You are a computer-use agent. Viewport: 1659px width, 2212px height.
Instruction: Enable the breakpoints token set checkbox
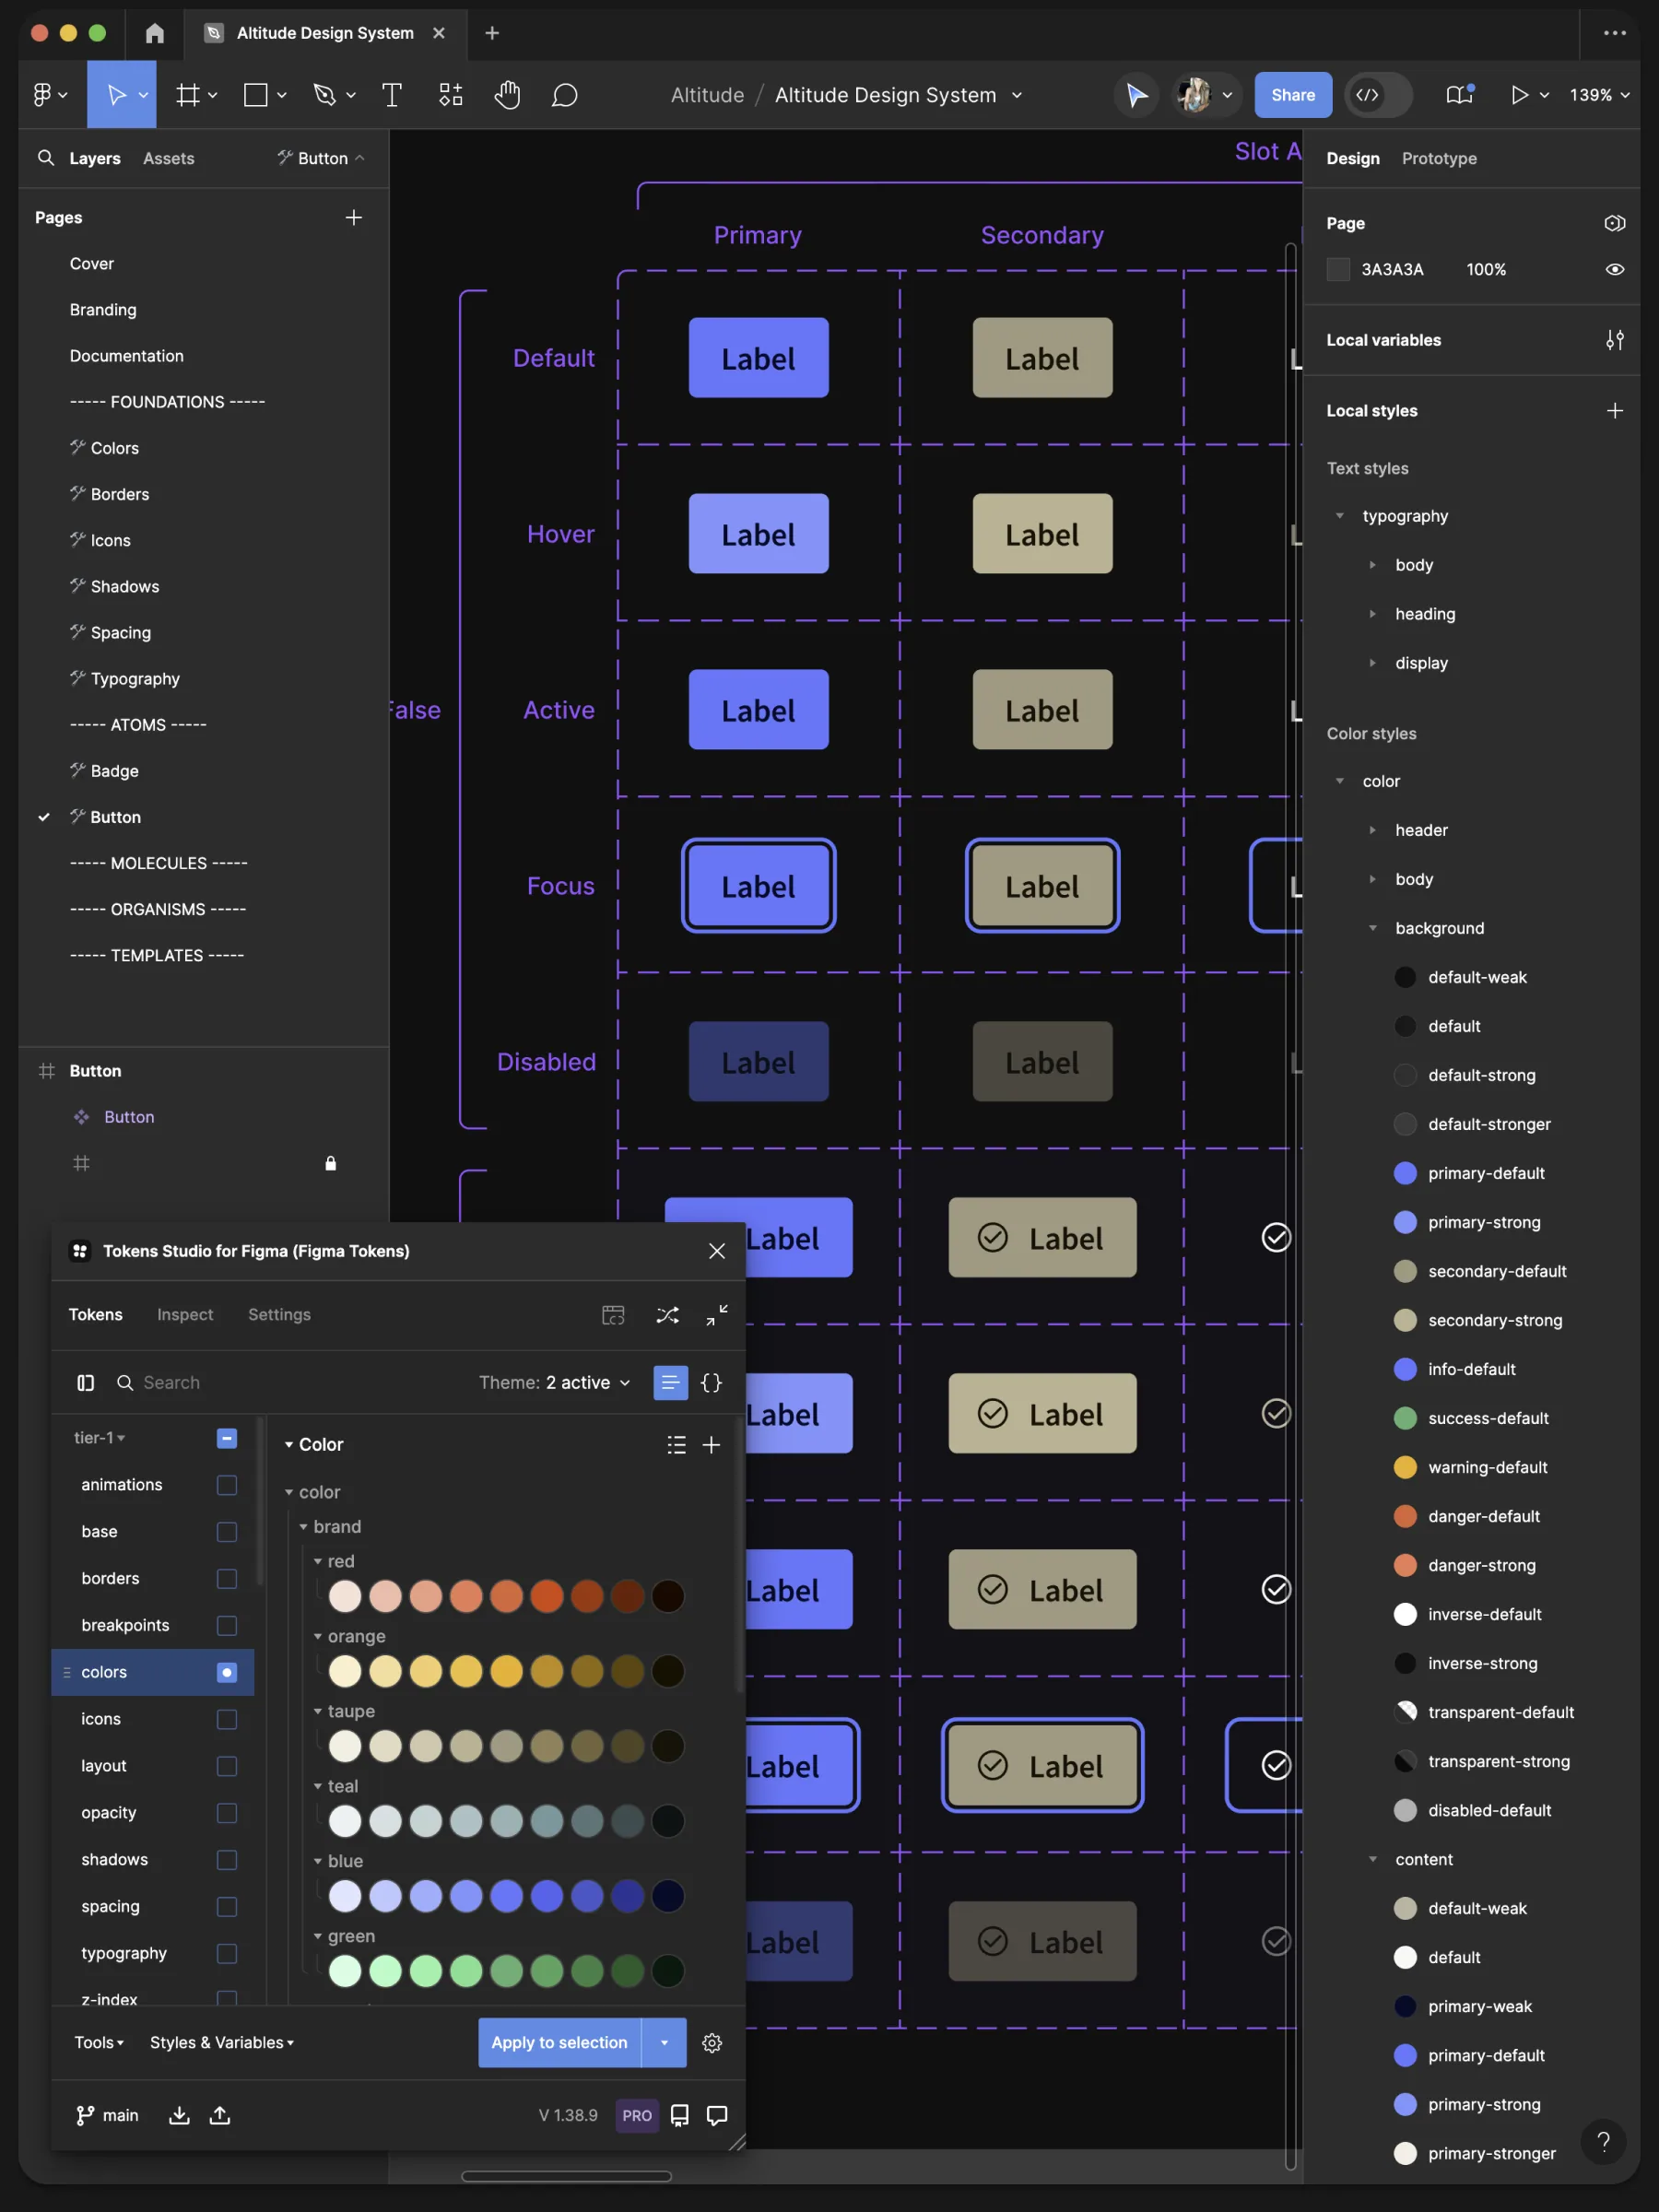[227, 1626]
